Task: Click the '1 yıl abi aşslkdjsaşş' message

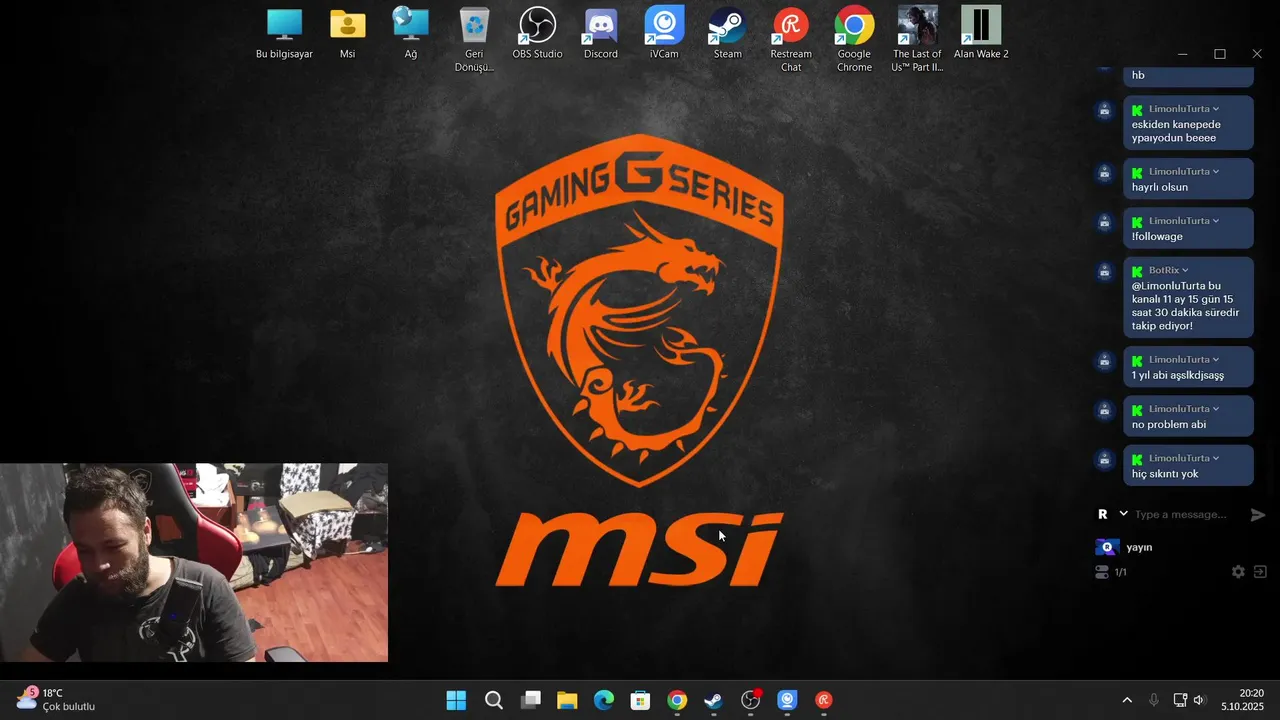Action: click(x=1178, y=376)
